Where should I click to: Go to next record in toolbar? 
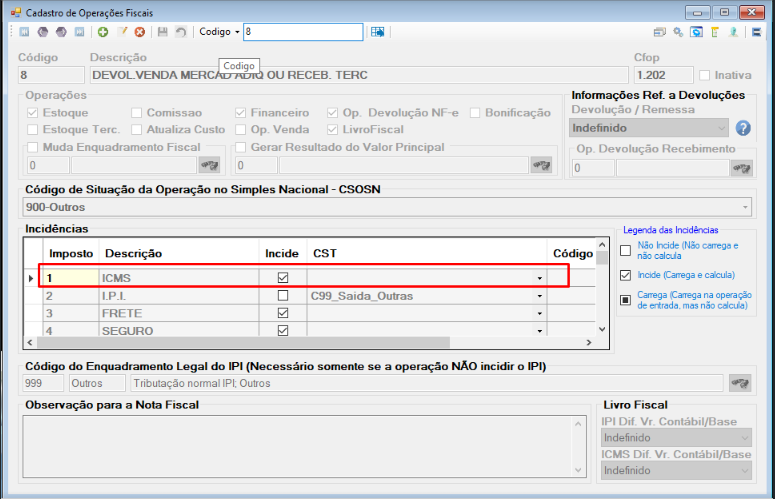pos(61,32)
